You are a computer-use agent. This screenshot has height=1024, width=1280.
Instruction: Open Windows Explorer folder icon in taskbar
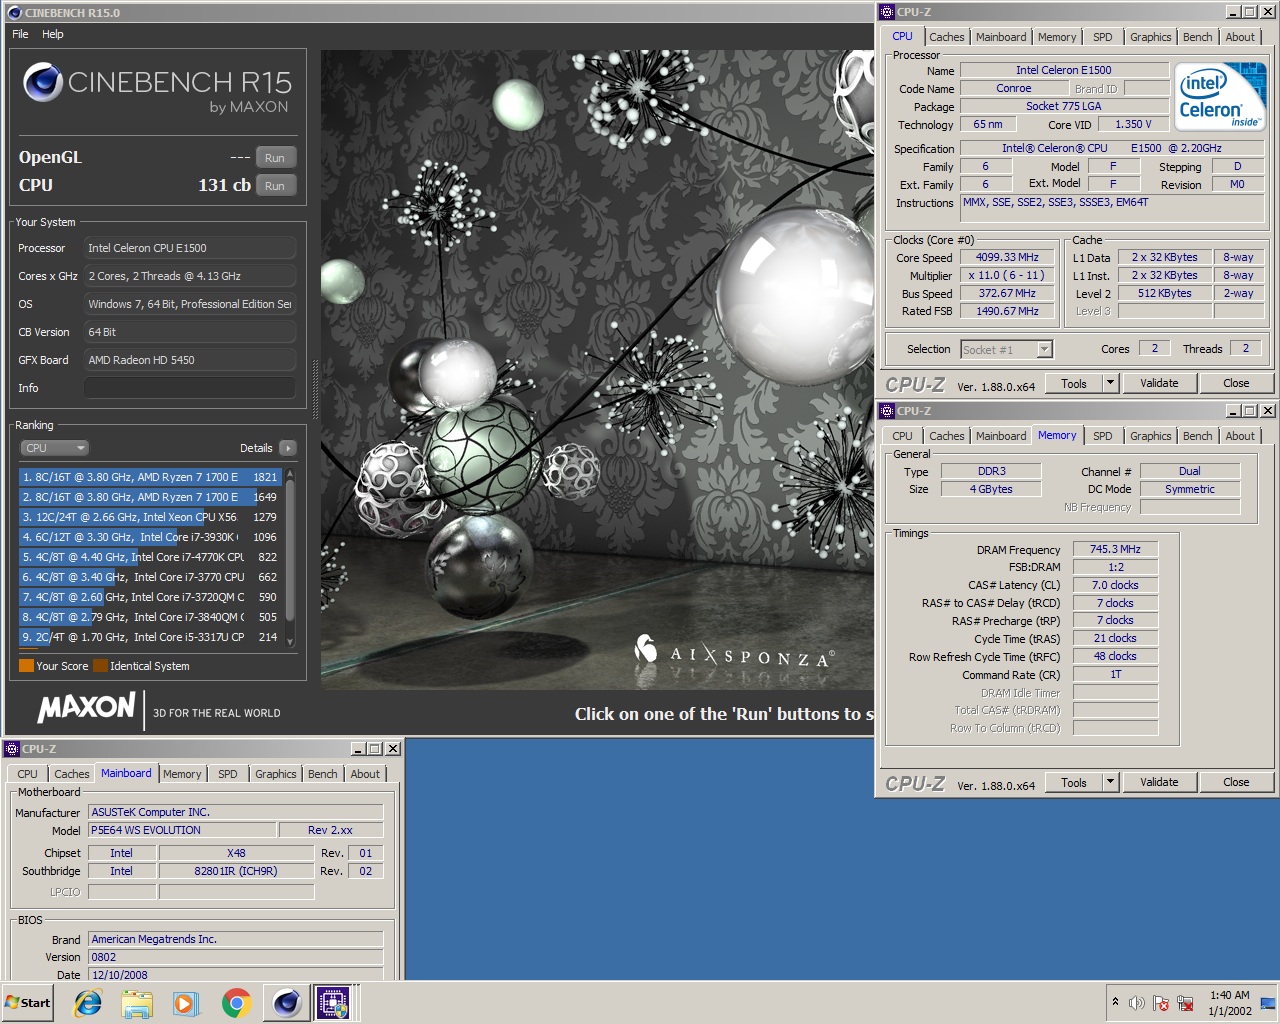click(x=137, y=1002)
